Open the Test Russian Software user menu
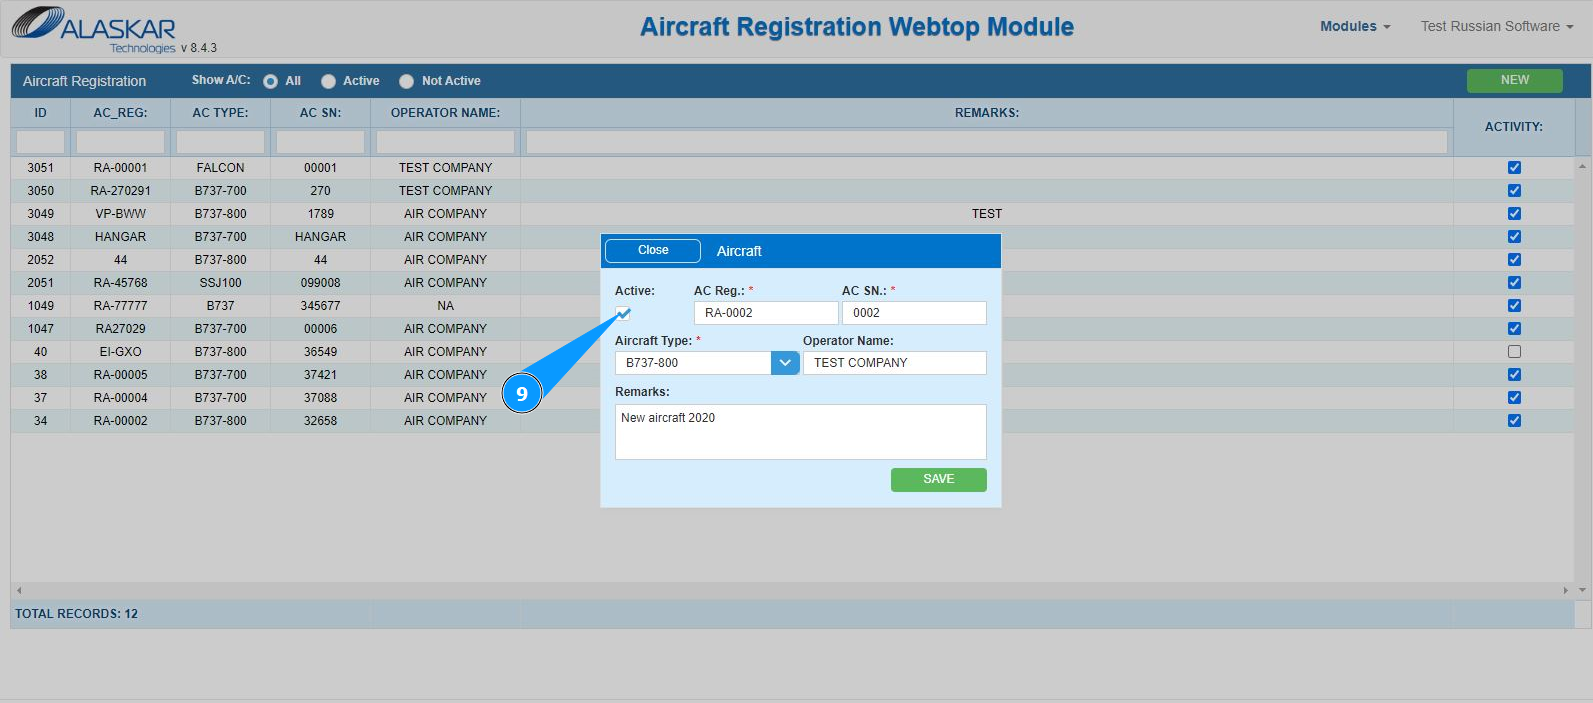1593x703 pixels. pyautogui.click(x=1496, y=27)
